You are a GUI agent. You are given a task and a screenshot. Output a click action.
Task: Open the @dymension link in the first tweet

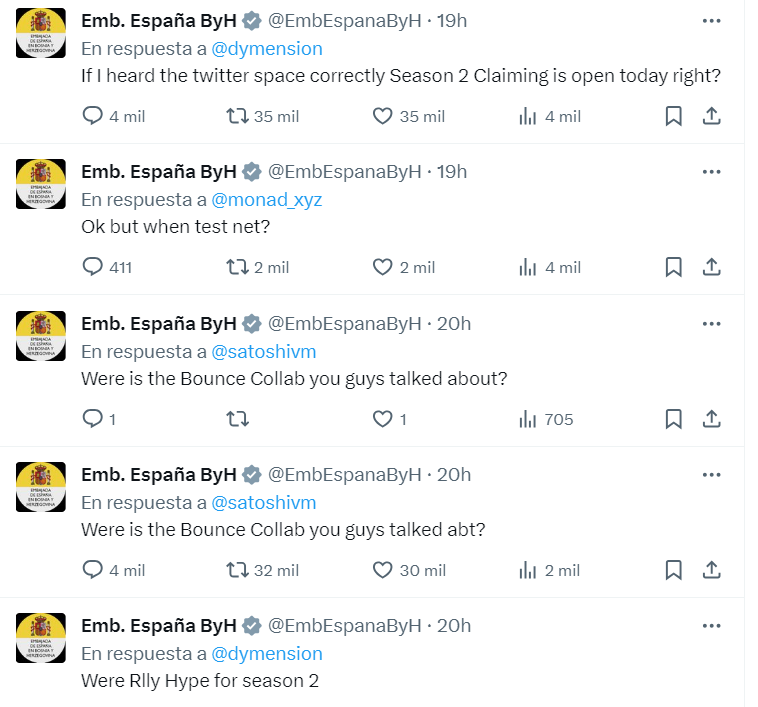point(267,49)
